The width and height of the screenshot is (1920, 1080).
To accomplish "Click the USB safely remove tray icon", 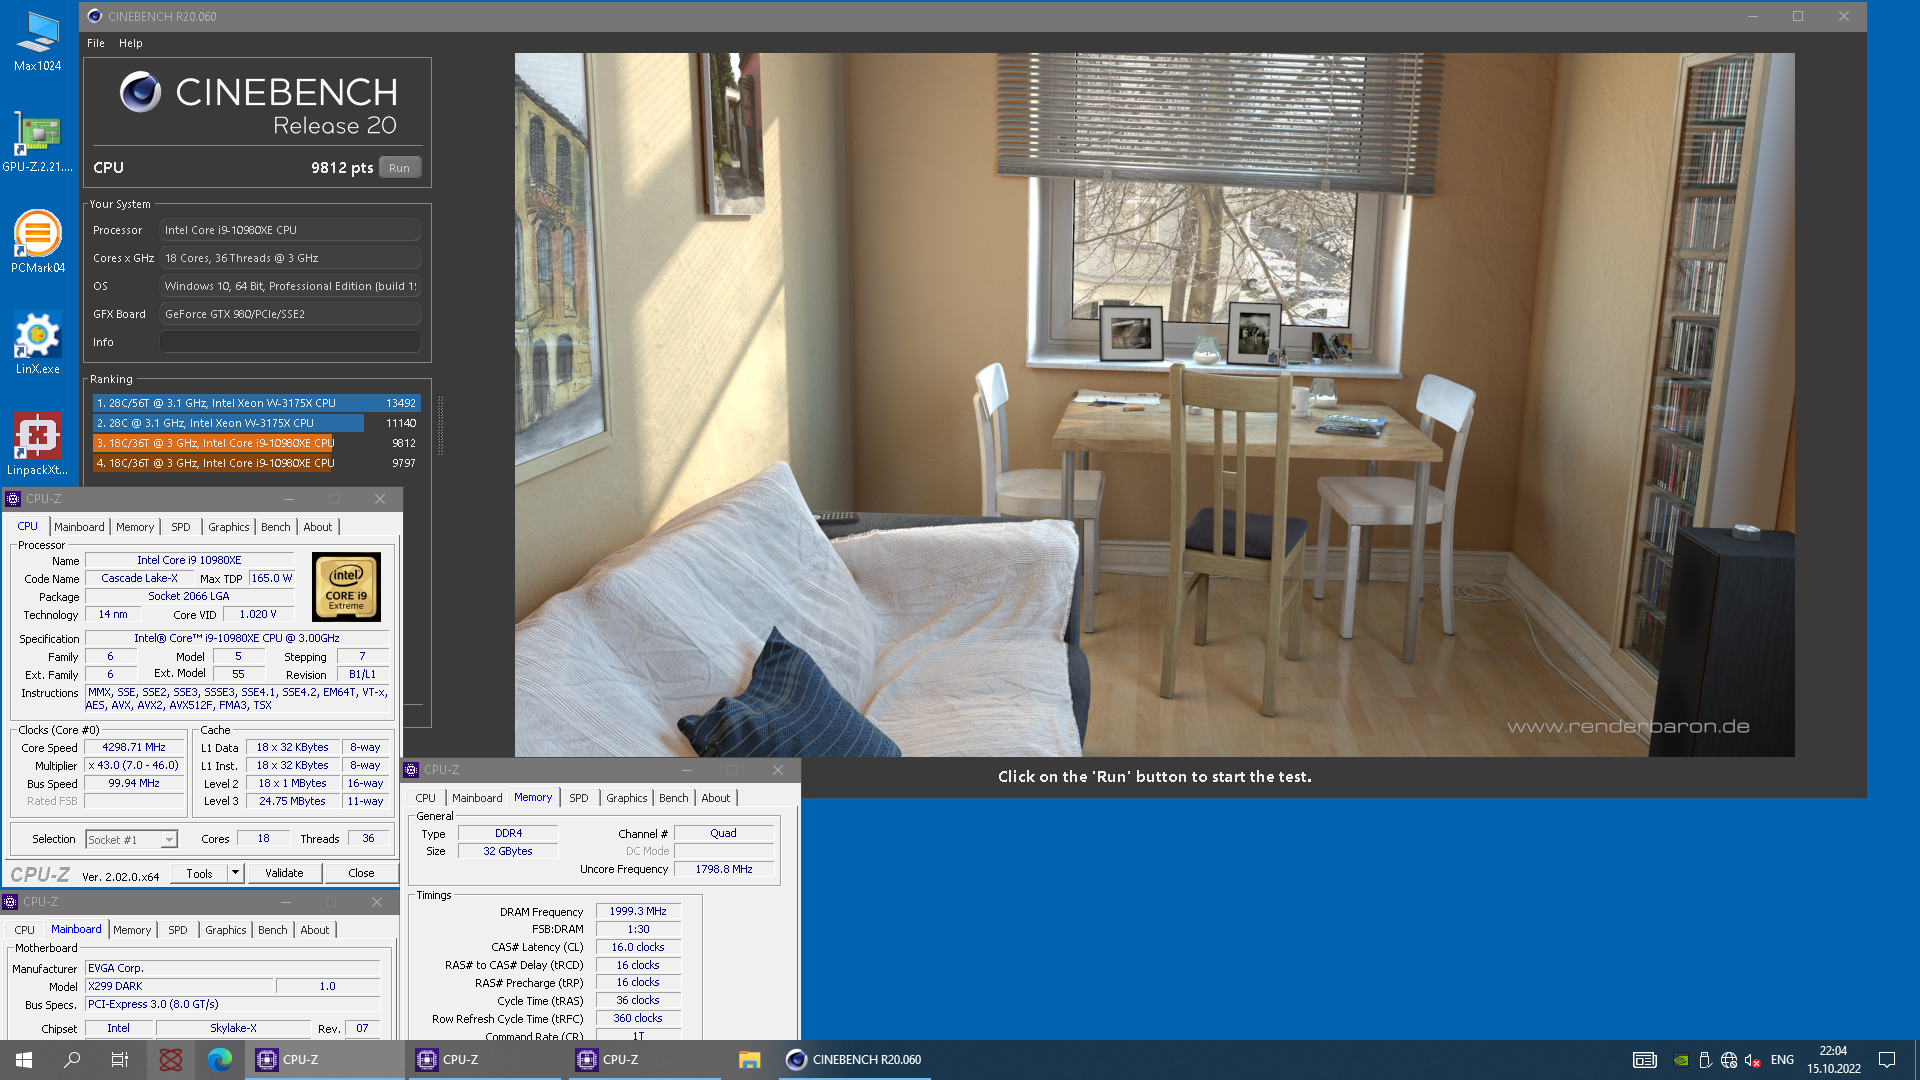I will pos(1705,1060).
